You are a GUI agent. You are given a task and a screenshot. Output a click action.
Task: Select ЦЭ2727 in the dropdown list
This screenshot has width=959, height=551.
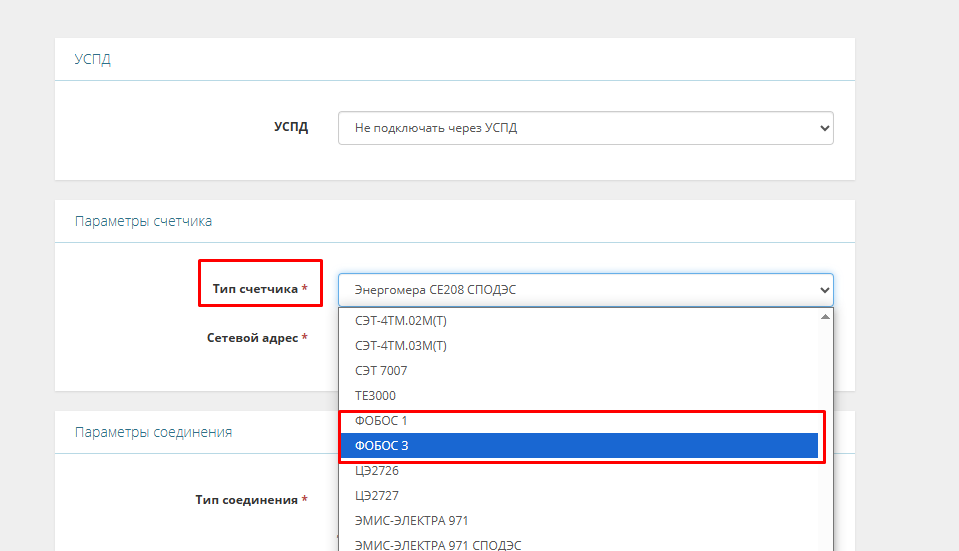coord(579,495)
